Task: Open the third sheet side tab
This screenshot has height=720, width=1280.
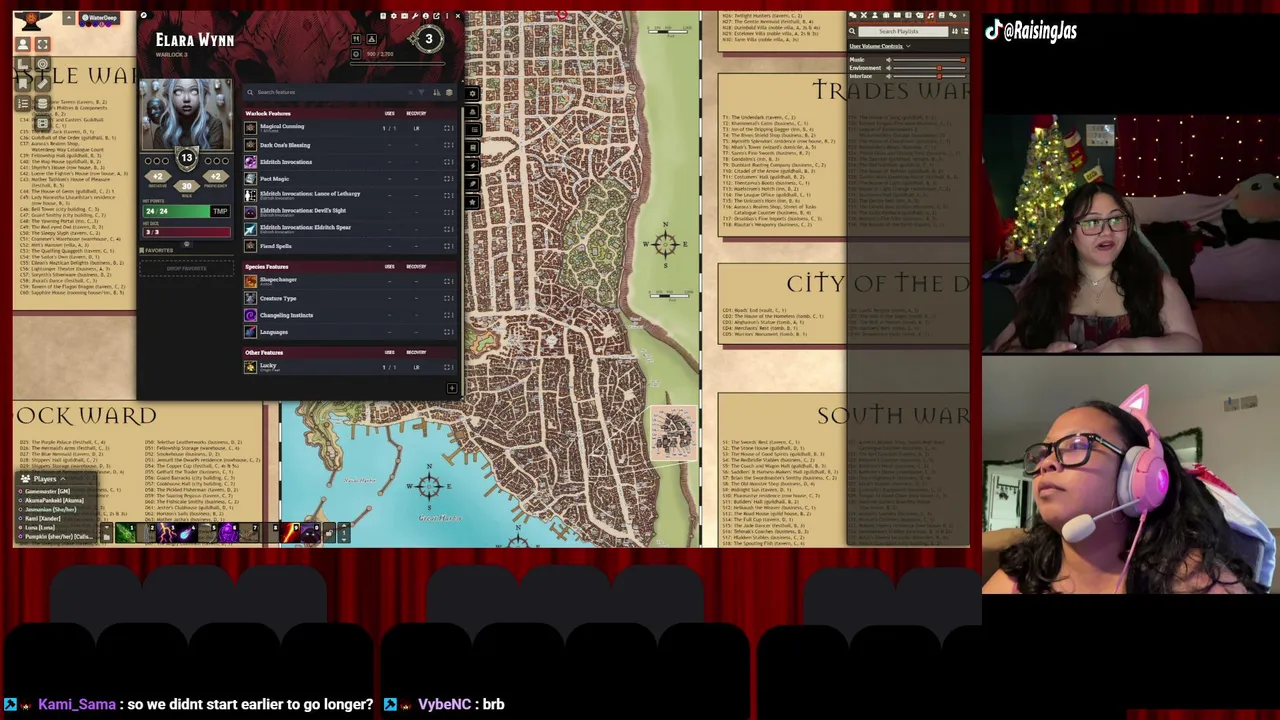Action: pos(472,130)
